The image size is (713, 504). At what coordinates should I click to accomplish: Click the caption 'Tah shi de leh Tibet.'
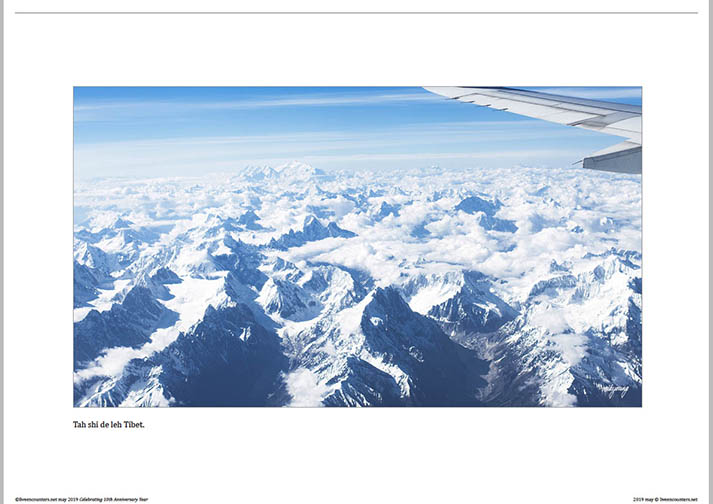pyautogui.click(x=109, y=425)
